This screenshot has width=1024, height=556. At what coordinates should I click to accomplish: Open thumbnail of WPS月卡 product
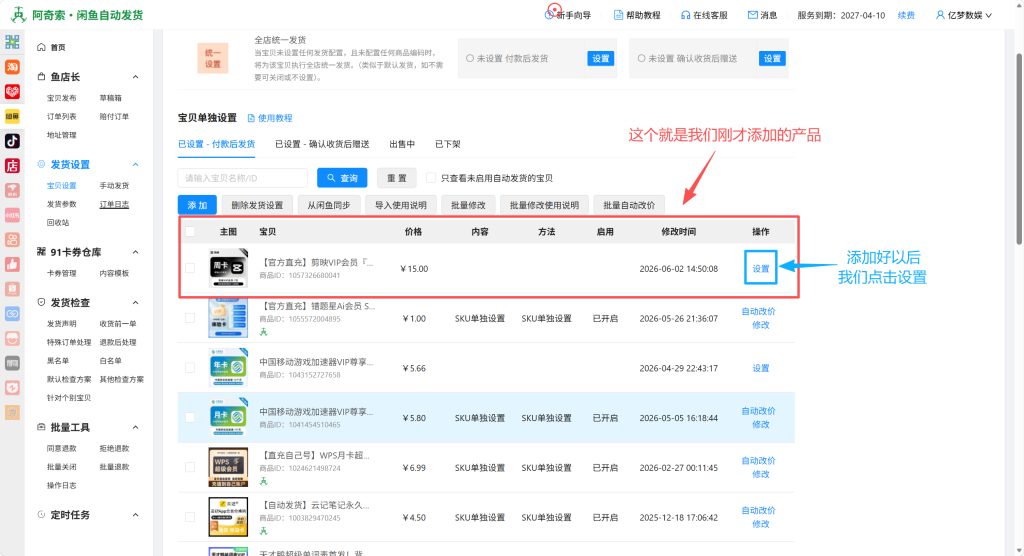[x=228, y=467]
